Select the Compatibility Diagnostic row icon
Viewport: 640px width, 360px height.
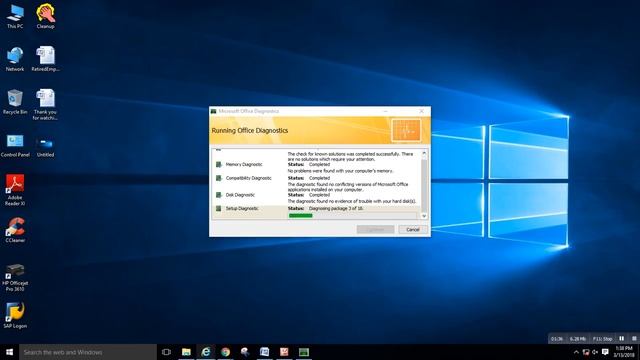219,178
